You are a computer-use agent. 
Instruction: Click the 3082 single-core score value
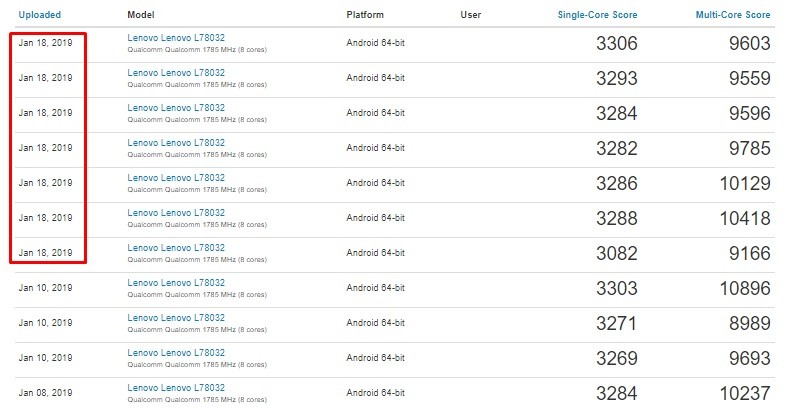pos(615,254)
